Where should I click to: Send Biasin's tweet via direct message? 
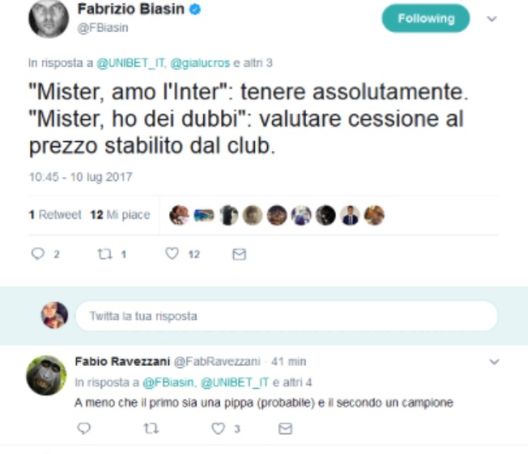pyautogui.click(x=239, y=254)
